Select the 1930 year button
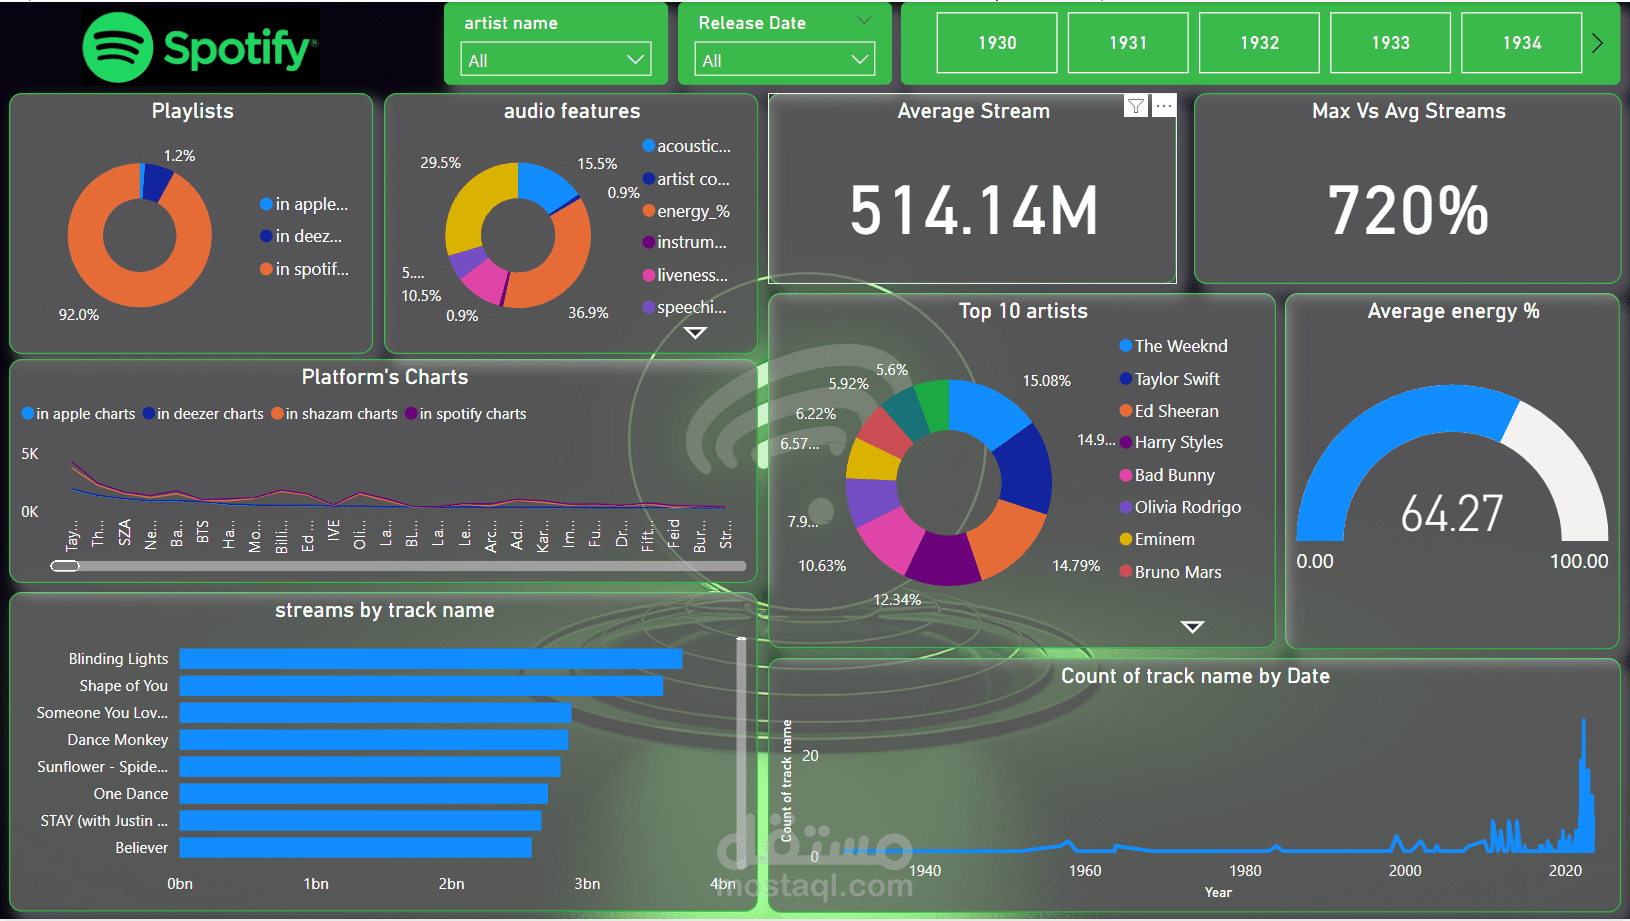 click(997, 43)
